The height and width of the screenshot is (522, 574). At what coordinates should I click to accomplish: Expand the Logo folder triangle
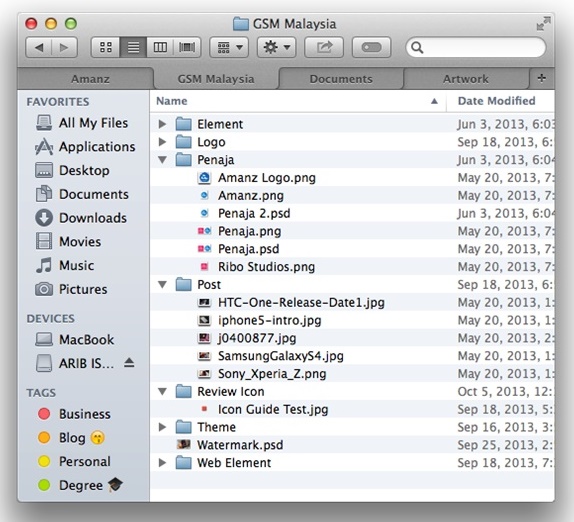click(x=162, y=142)
